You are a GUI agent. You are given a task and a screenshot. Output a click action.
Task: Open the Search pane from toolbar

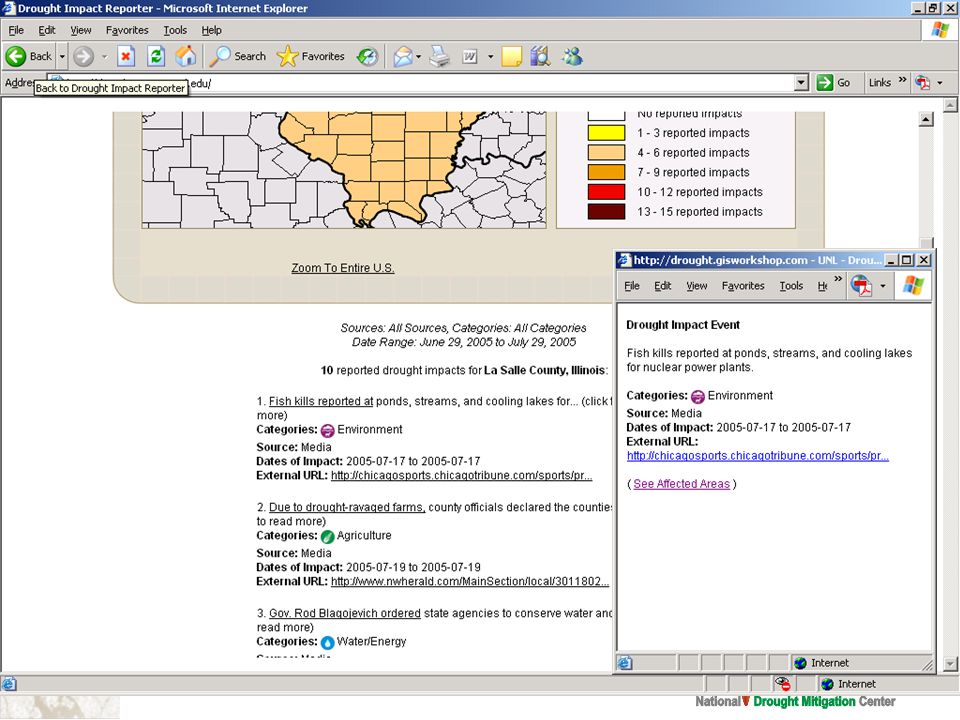(238, 56)
